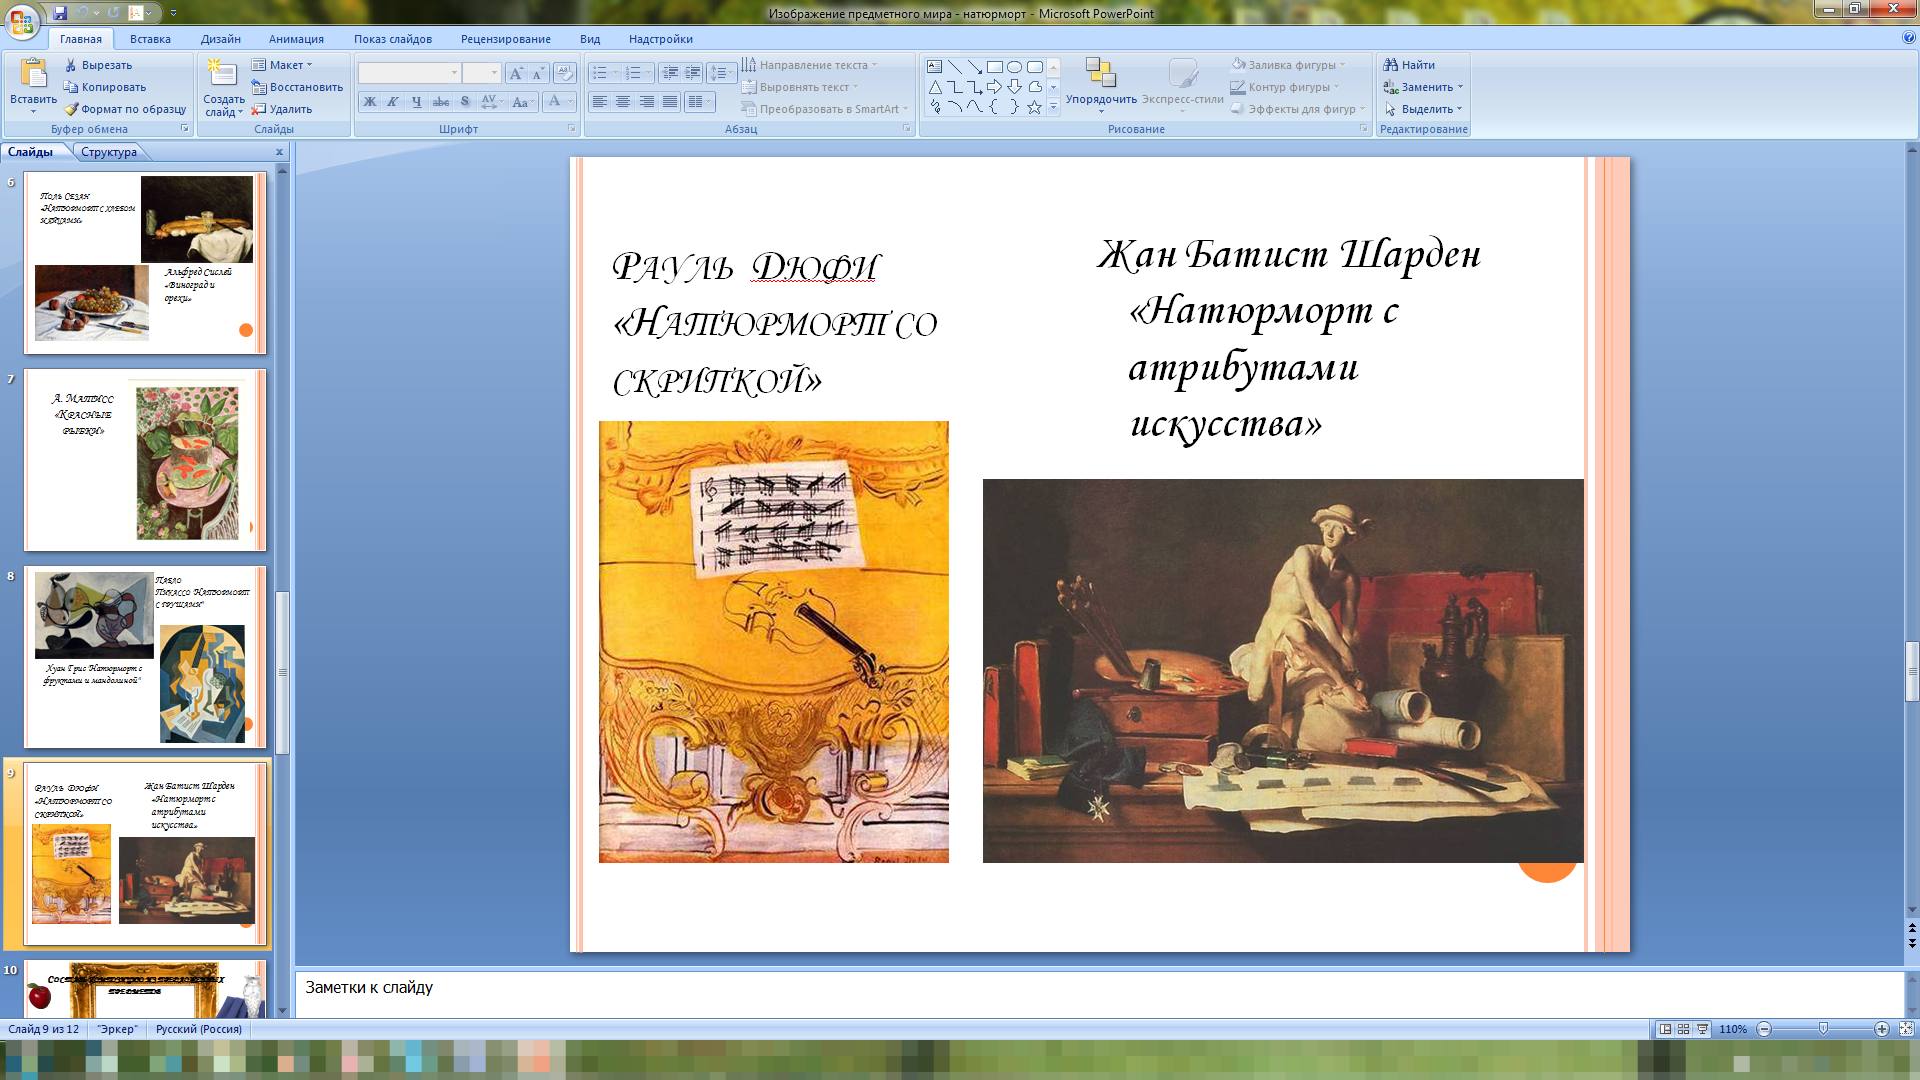Click the notes field Заметки к слайду

(x=1099, y=993)
